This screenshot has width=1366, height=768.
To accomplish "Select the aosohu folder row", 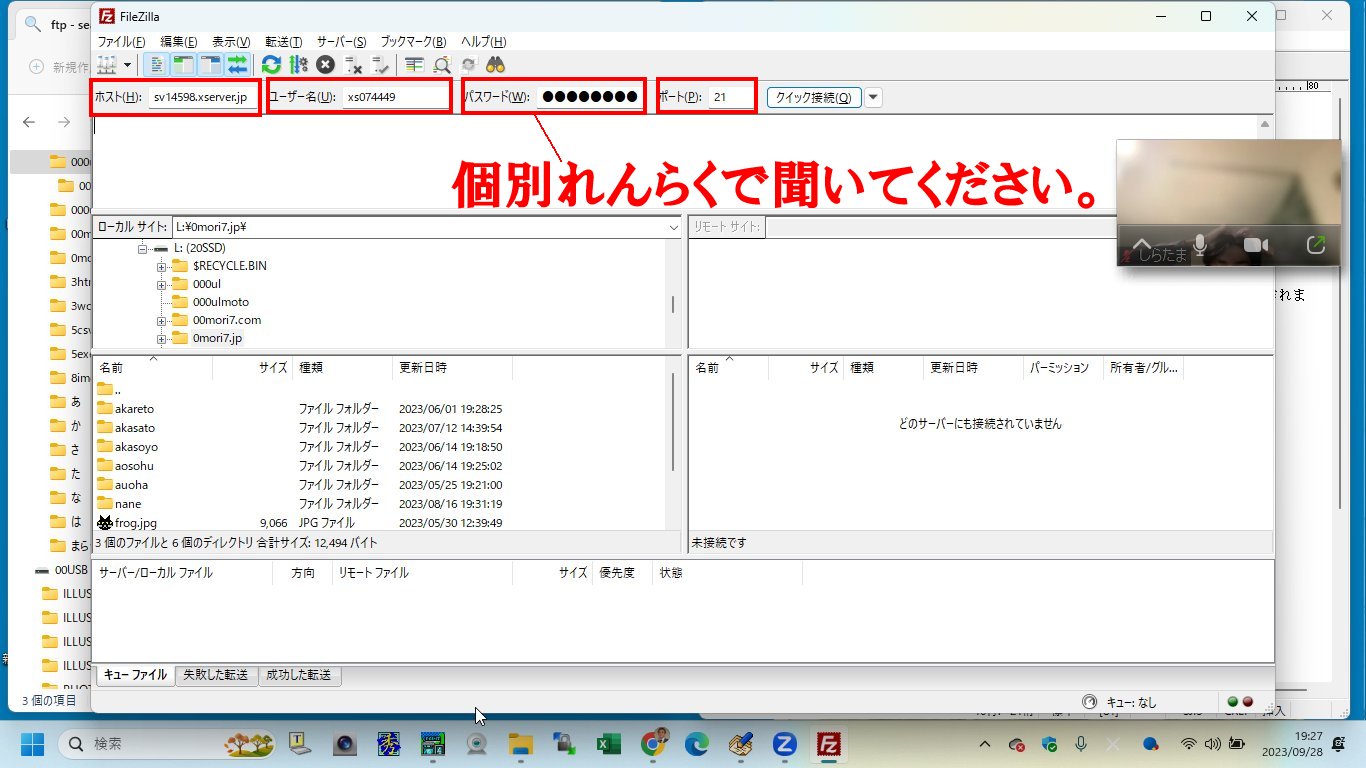I will (380, 466).
